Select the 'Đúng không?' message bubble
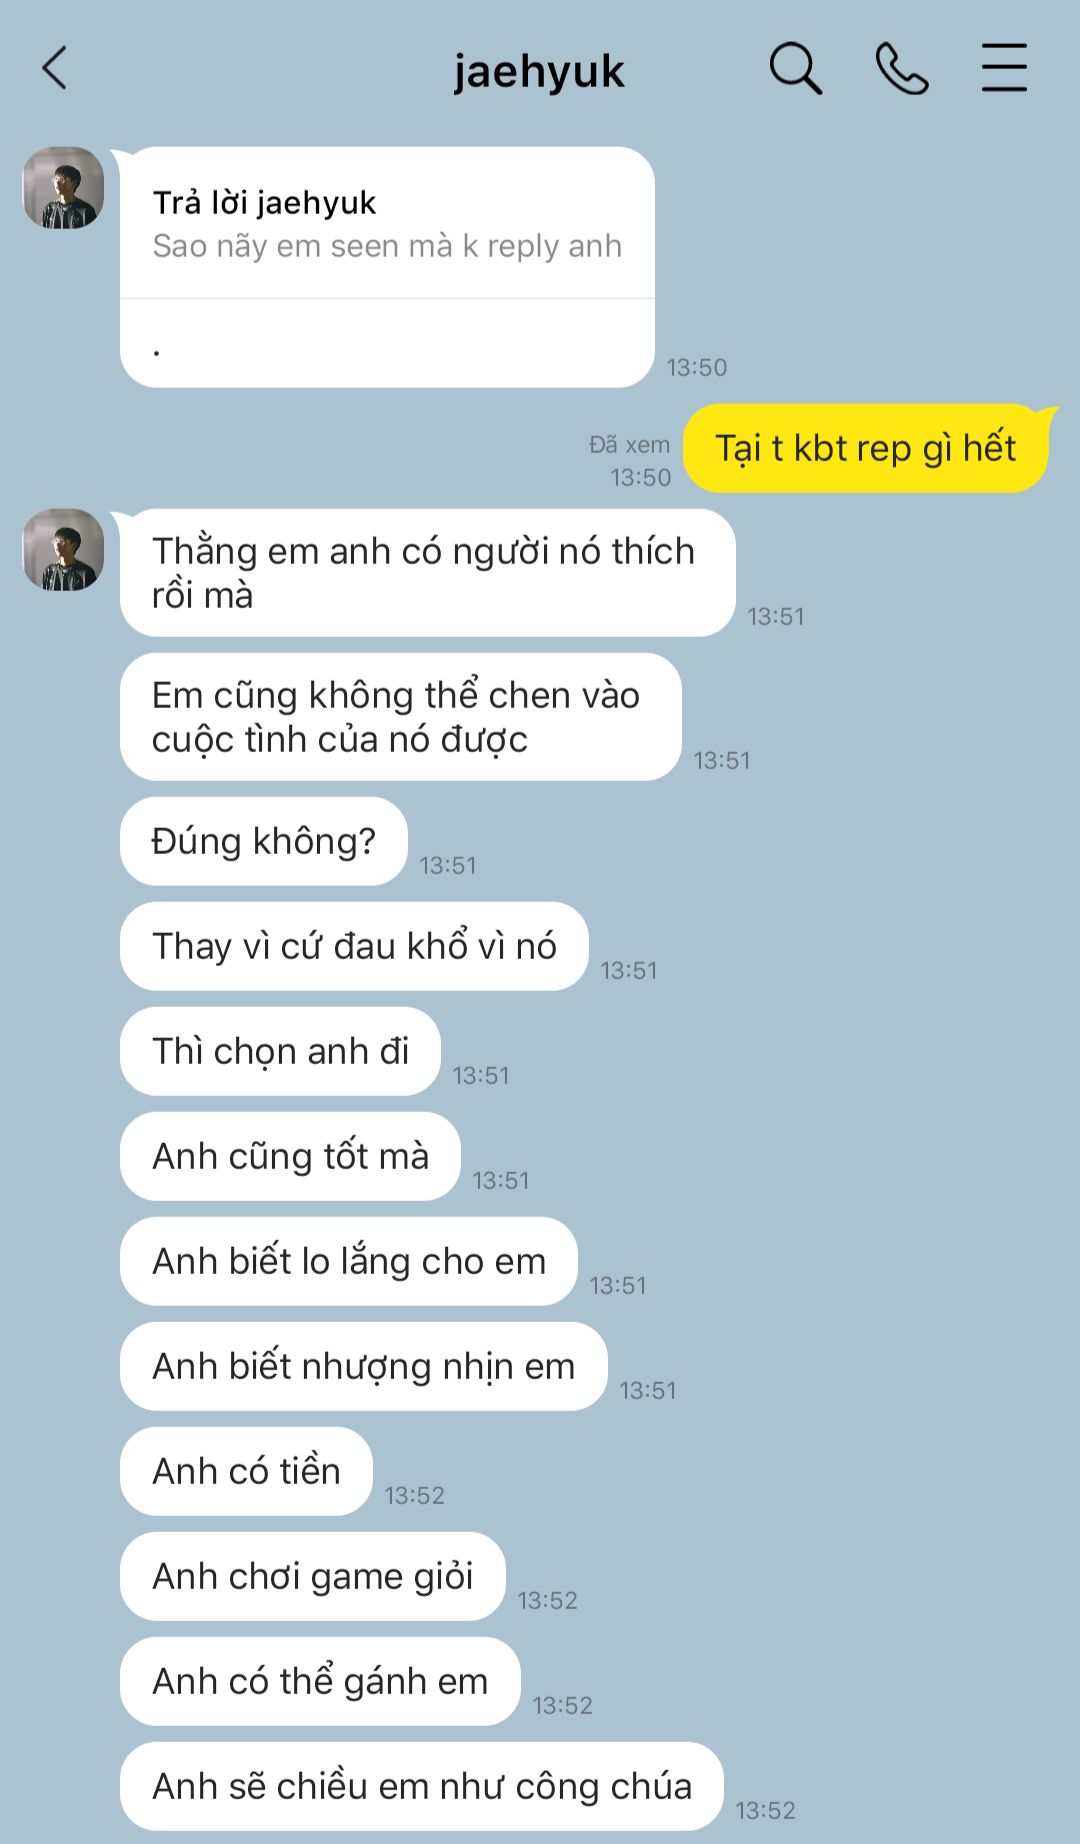This screenshot has width=1080, height=1844. pos(264,841)
